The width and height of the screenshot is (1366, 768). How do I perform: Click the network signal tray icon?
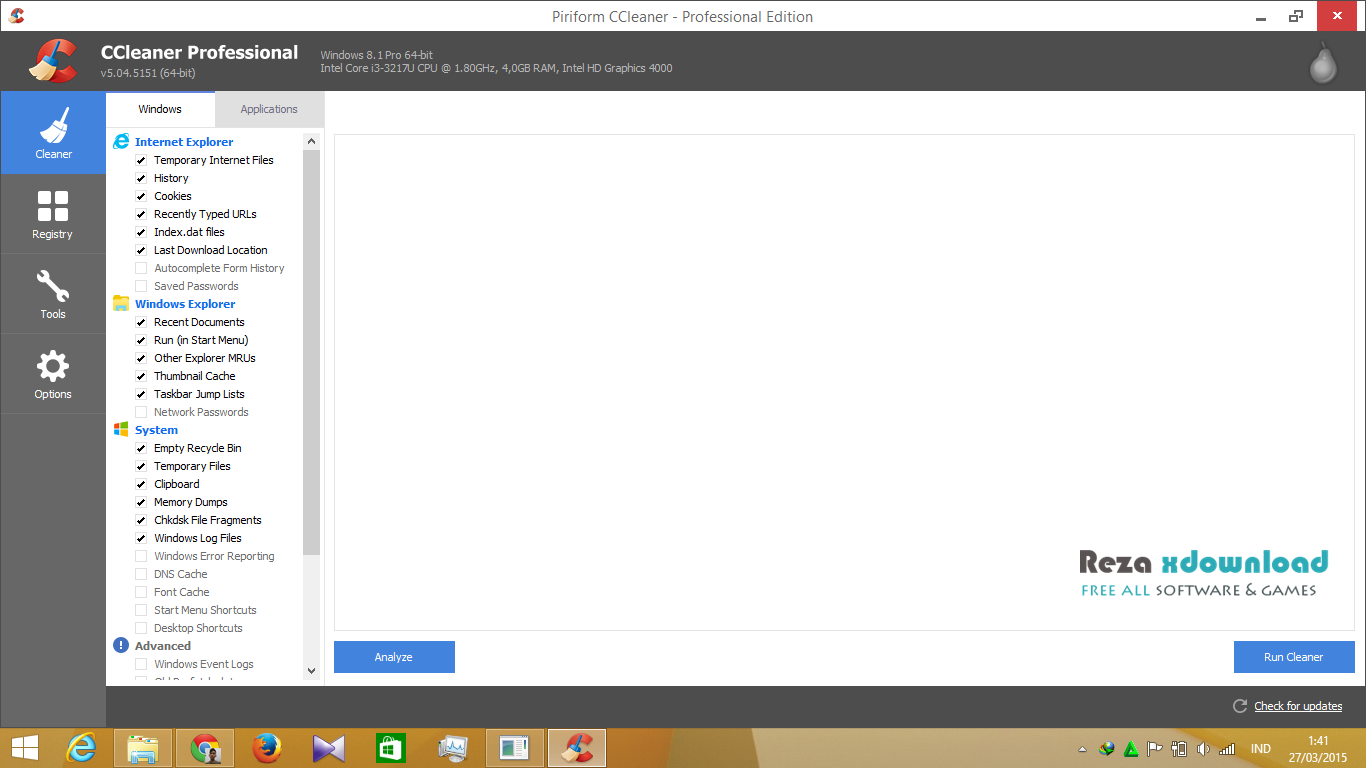click(x=1227, y=748)
